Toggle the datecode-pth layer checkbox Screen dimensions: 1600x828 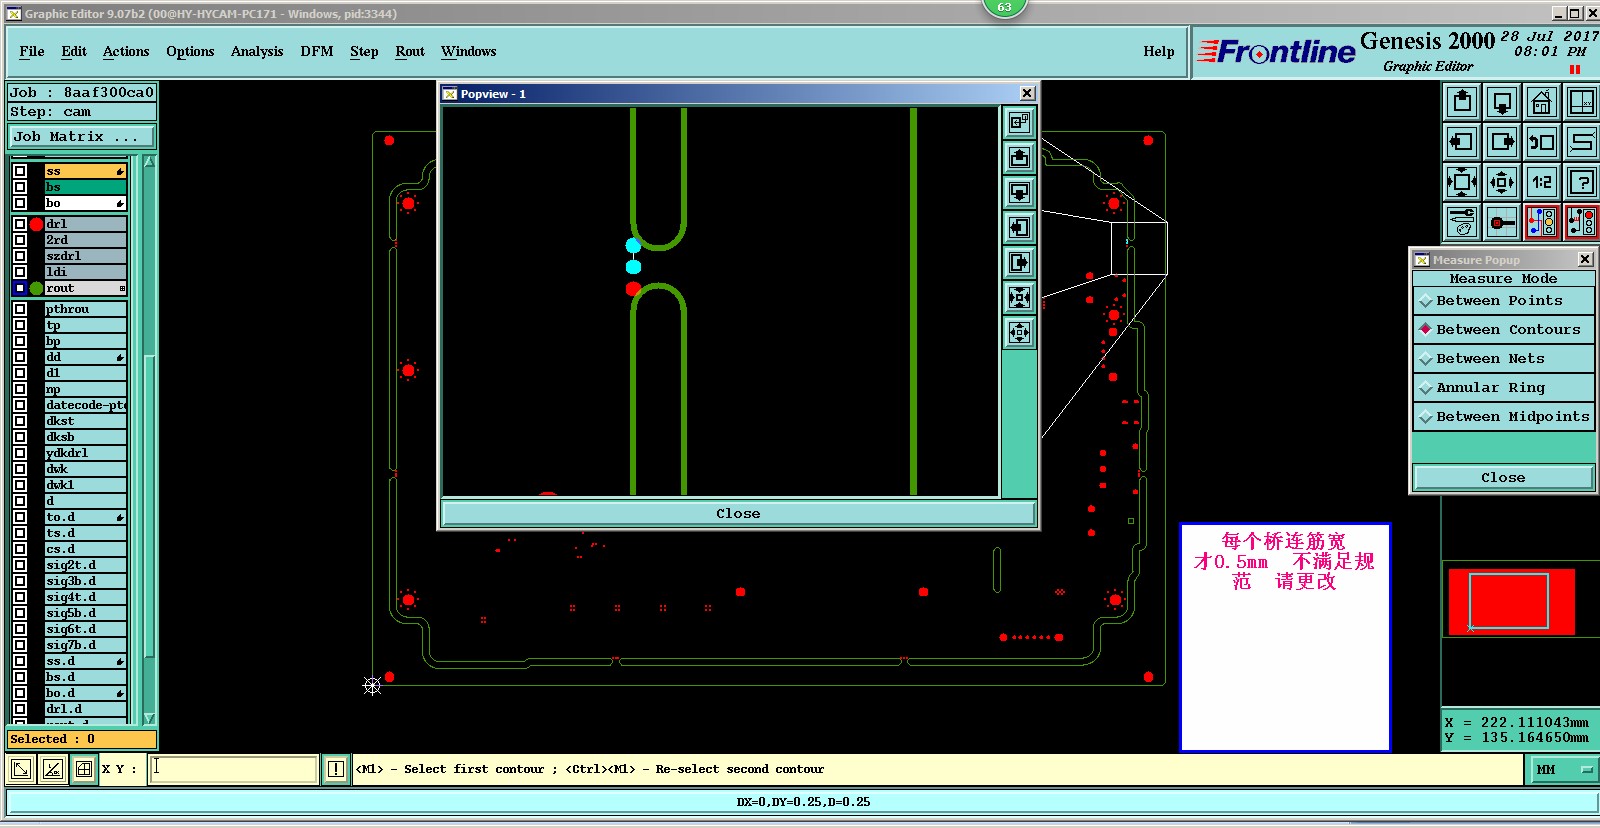(x=20, y=405)
